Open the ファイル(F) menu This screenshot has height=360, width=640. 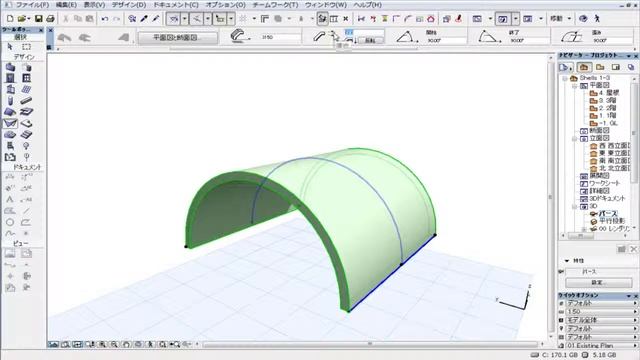tap(32, 5)
